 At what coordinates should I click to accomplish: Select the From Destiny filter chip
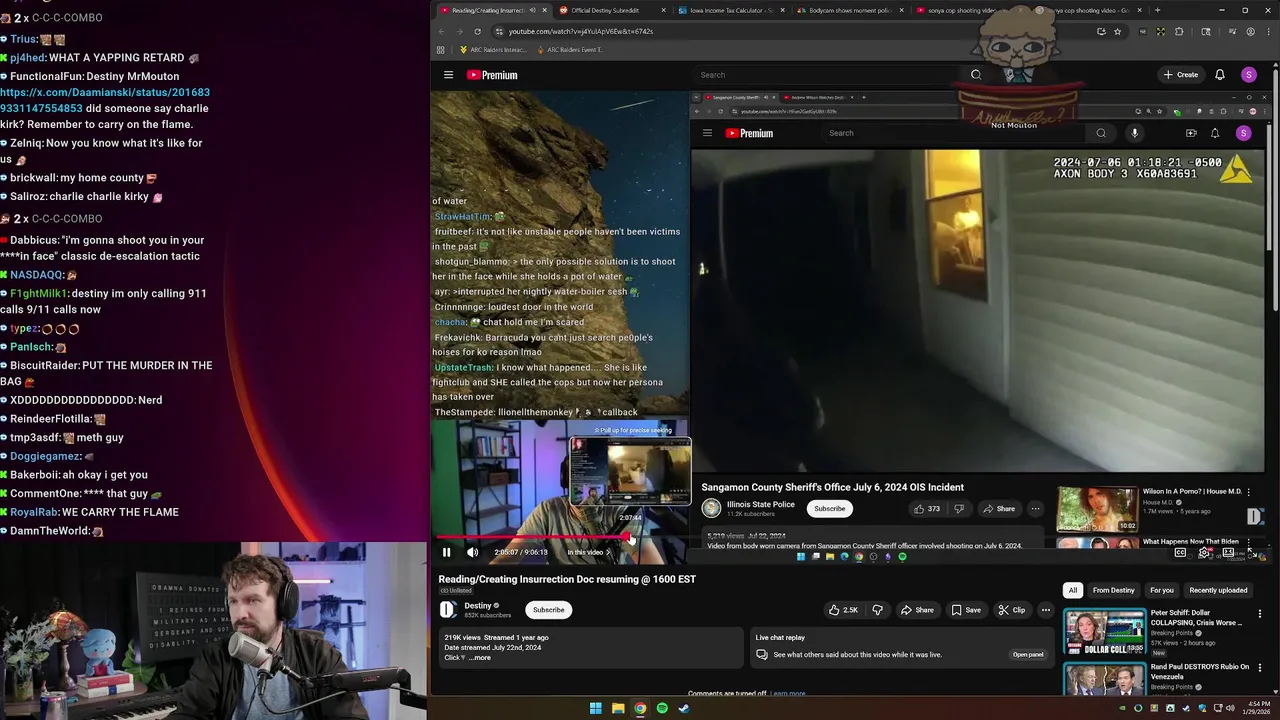1113,590
